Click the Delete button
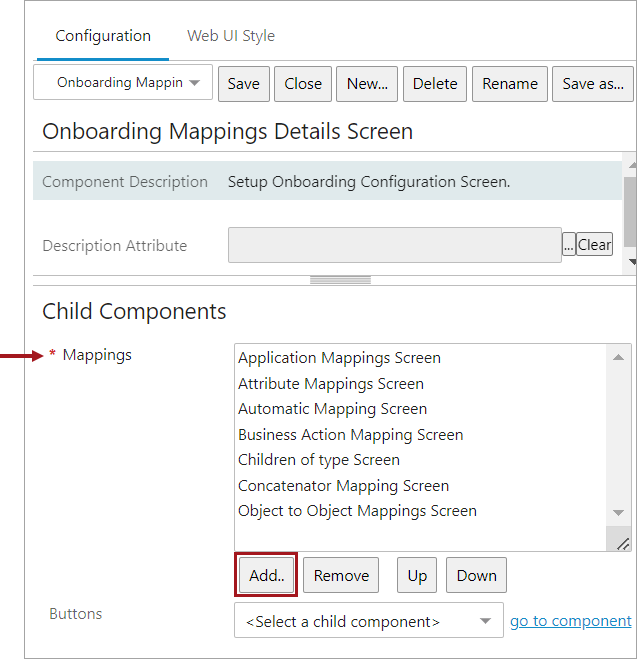The height and width of the screenshot is (659, 637). (435, 84)
